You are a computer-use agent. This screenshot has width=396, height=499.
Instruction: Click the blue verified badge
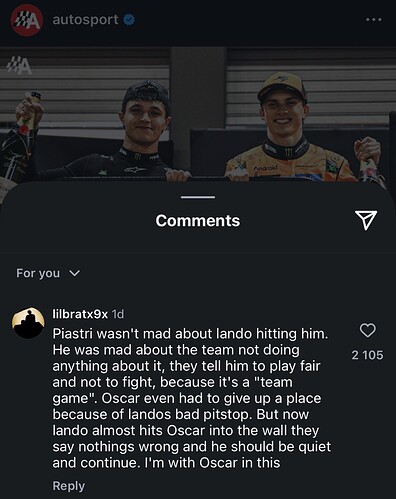(x=129, y=20)
